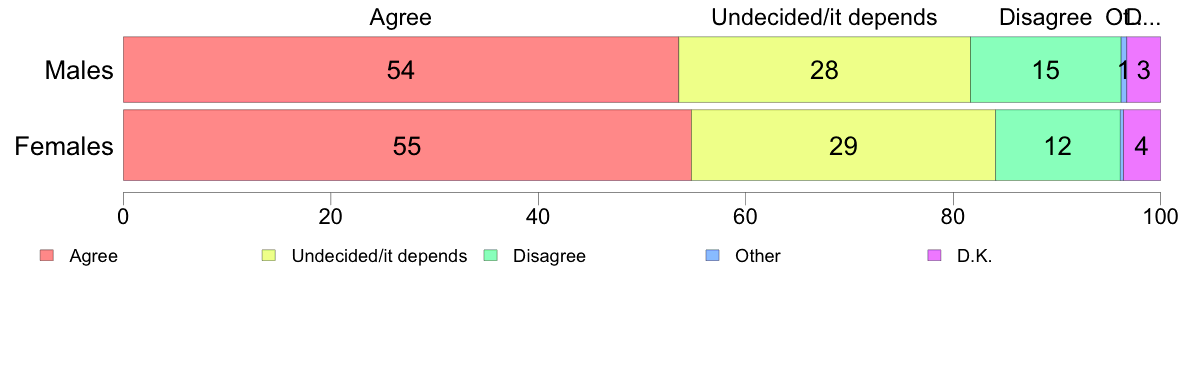Click the Males D.K. segment showing 3
The width and height of the screenshot is (1188, 368).
coord(1143,69)
